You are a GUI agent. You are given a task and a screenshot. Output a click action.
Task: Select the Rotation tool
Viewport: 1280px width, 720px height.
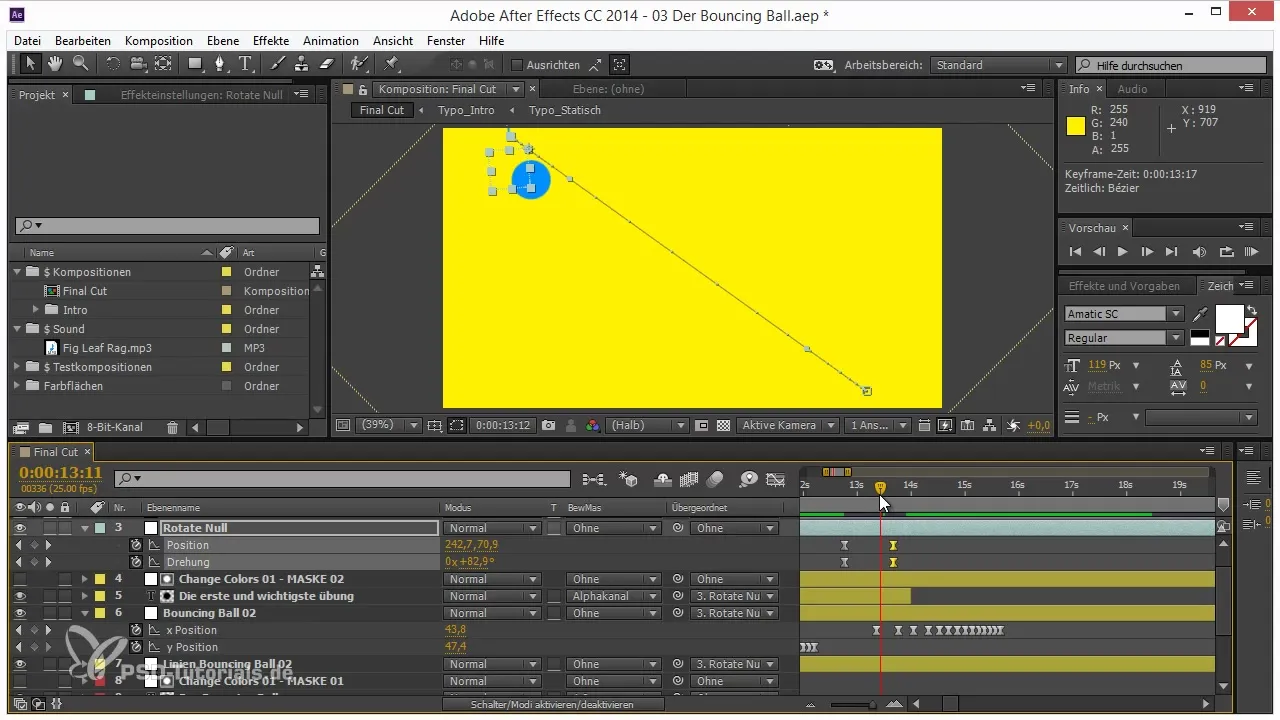point(112,64)
